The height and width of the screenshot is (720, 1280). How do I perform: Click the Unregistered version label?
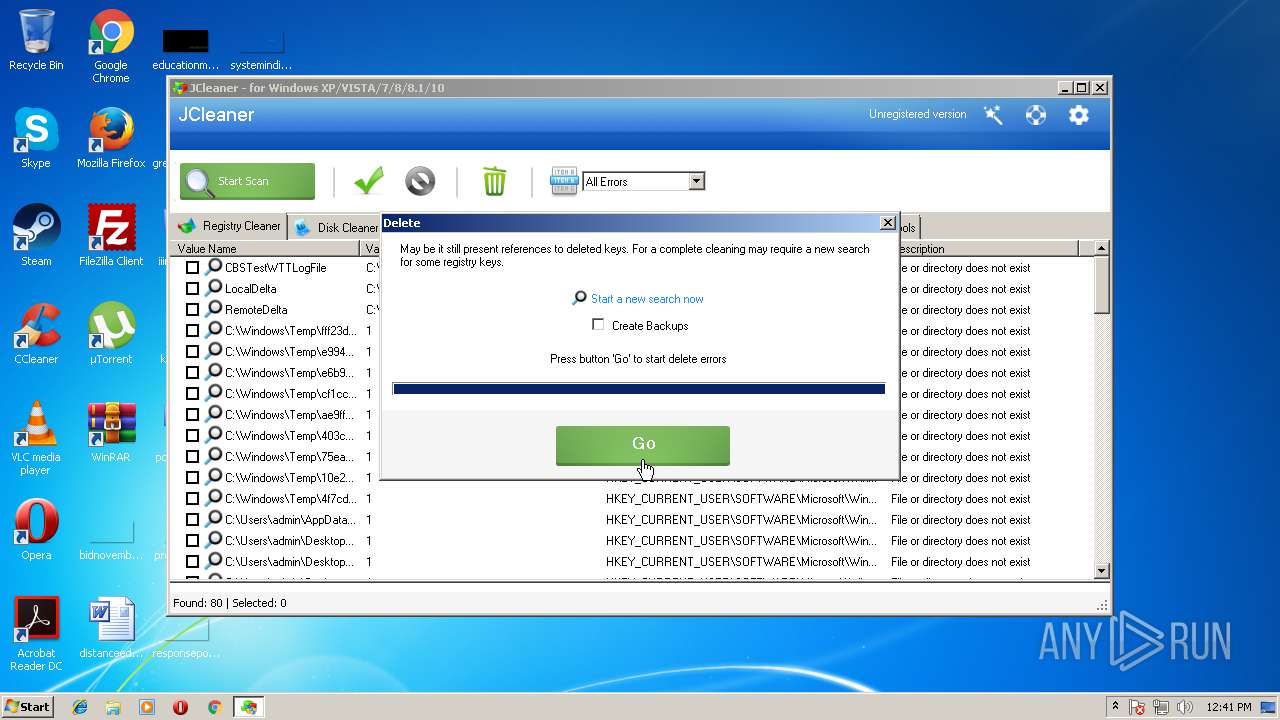tap(917, 114)
